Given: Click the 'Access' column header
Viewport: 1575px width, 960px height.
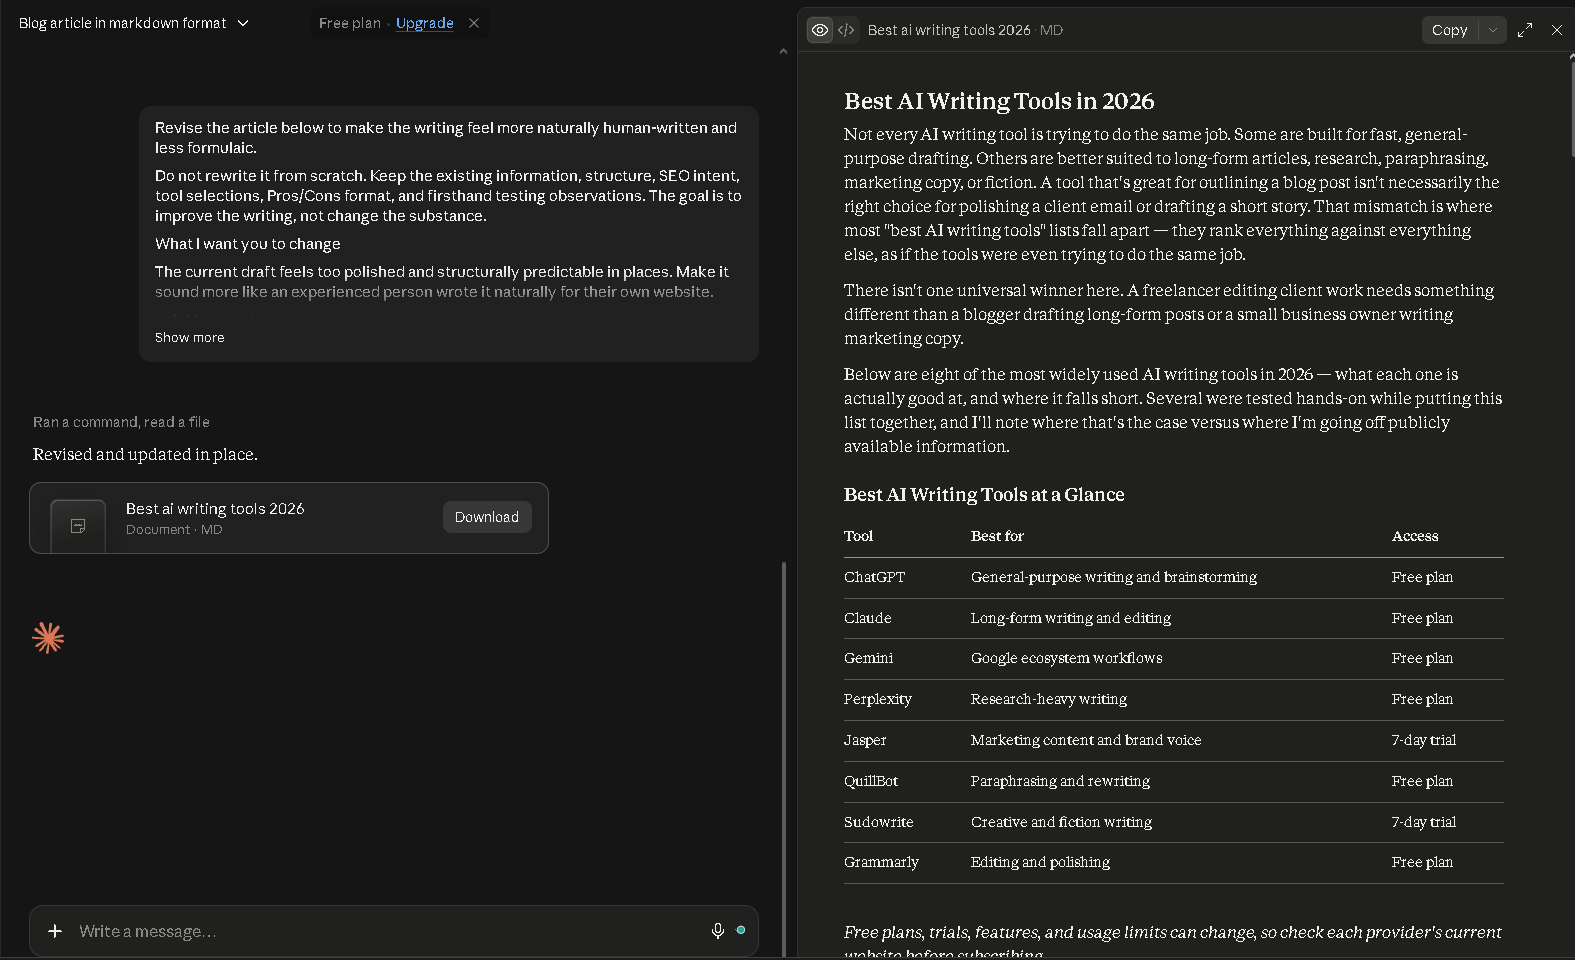Looking at the screenshot, I should pyautogui.click(x=1414, y=536).
